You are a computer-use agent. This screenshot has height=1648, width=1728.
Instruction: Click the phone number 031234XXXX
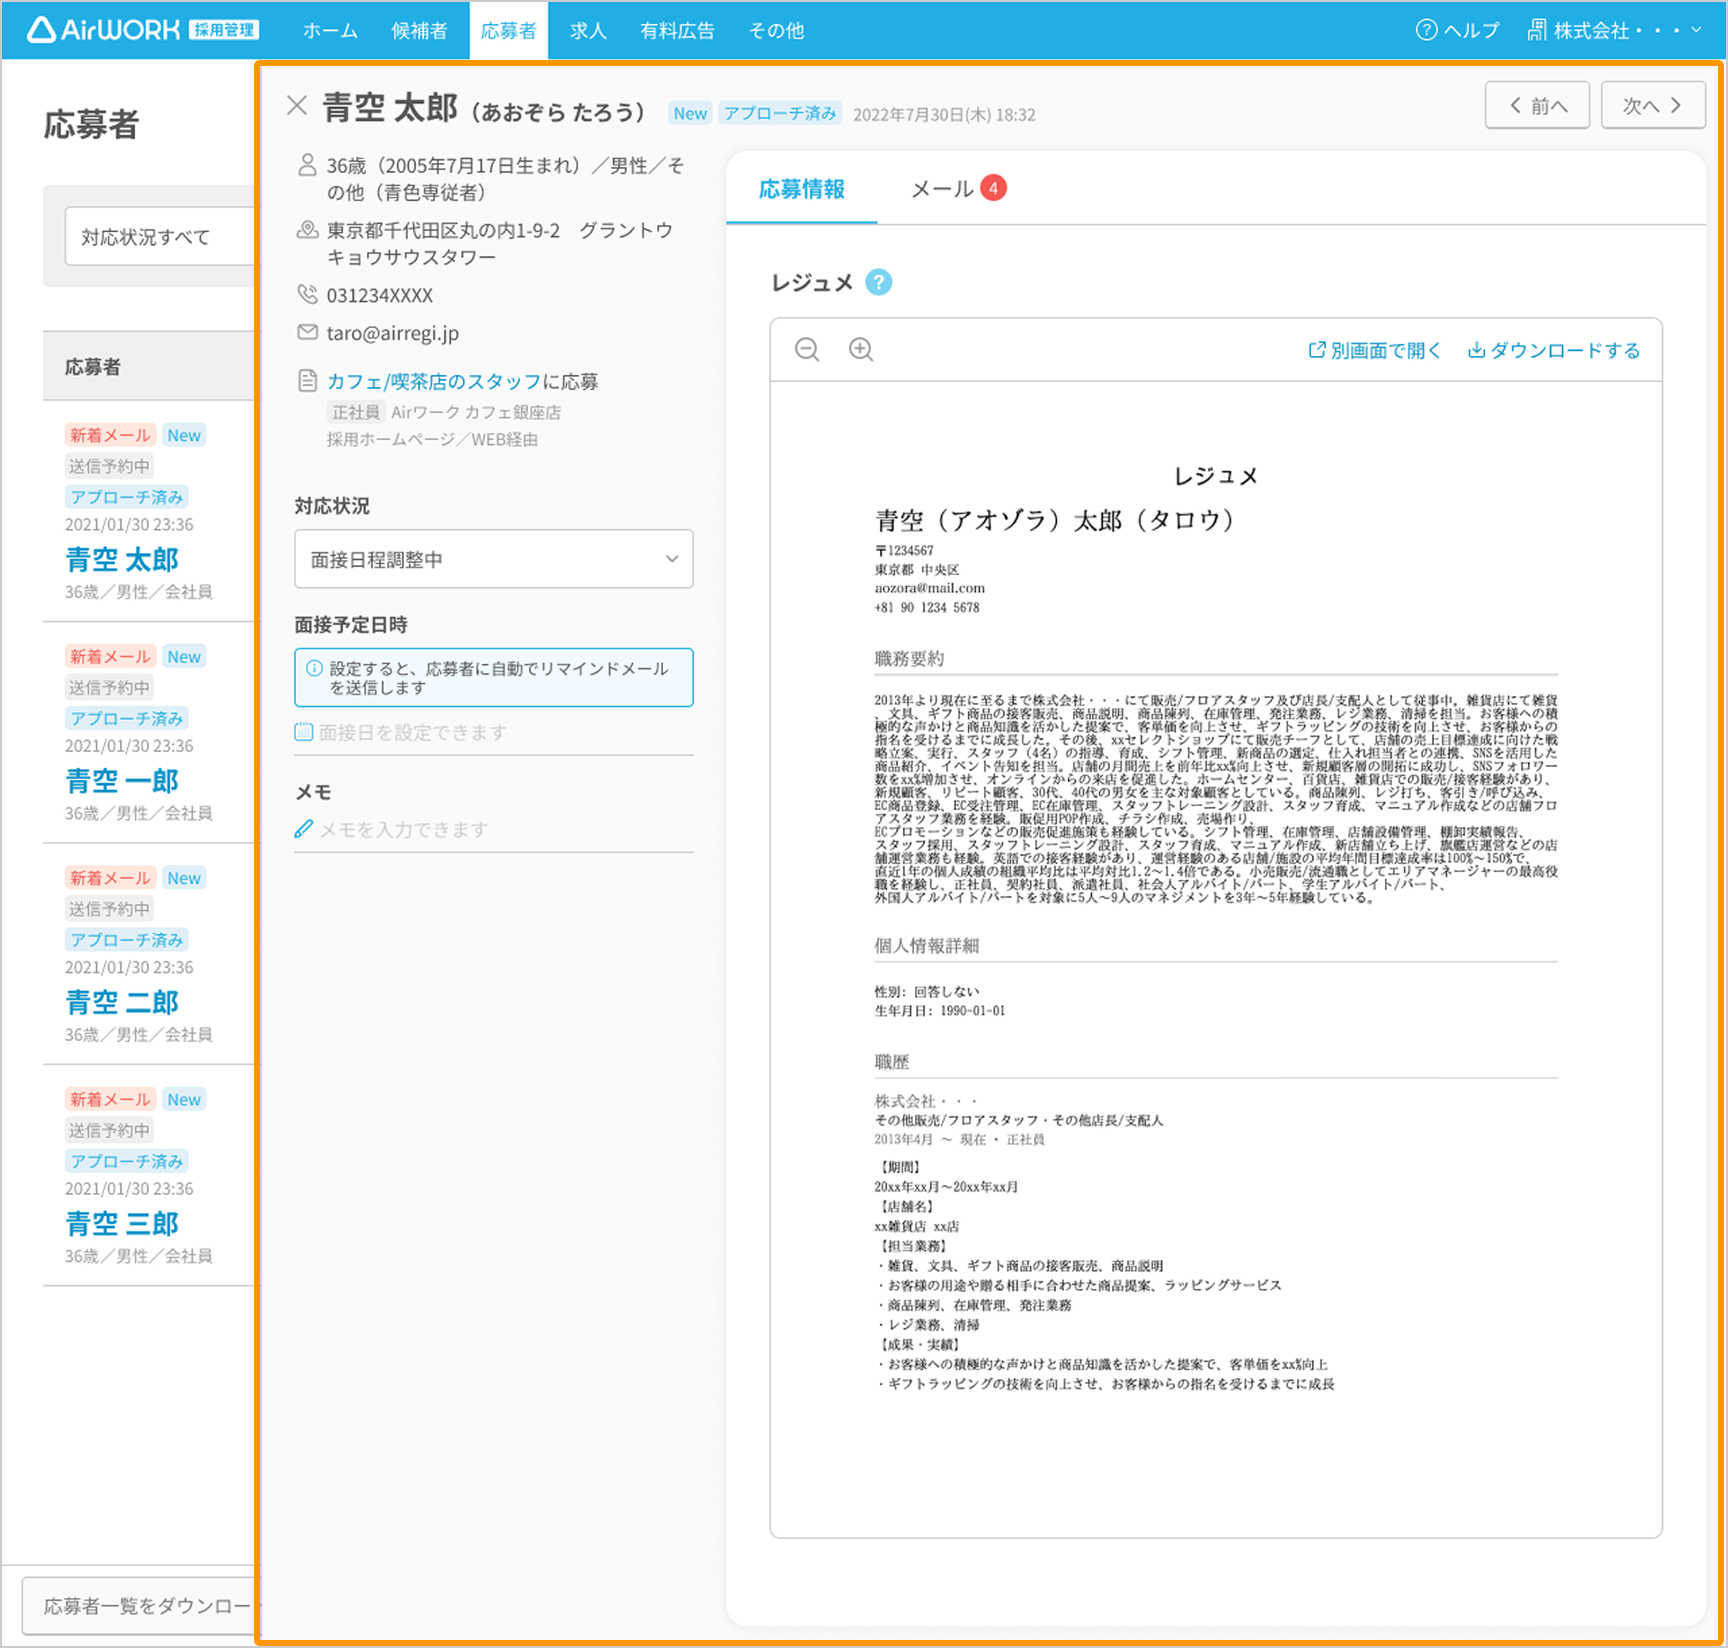click(x=380, y=295)
